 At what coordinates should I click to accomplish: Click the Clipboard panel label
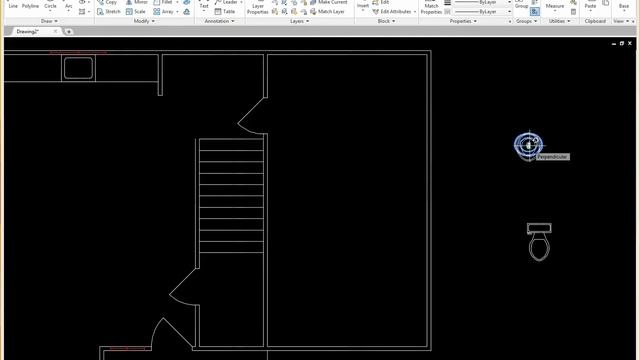[x=595, y=21]
